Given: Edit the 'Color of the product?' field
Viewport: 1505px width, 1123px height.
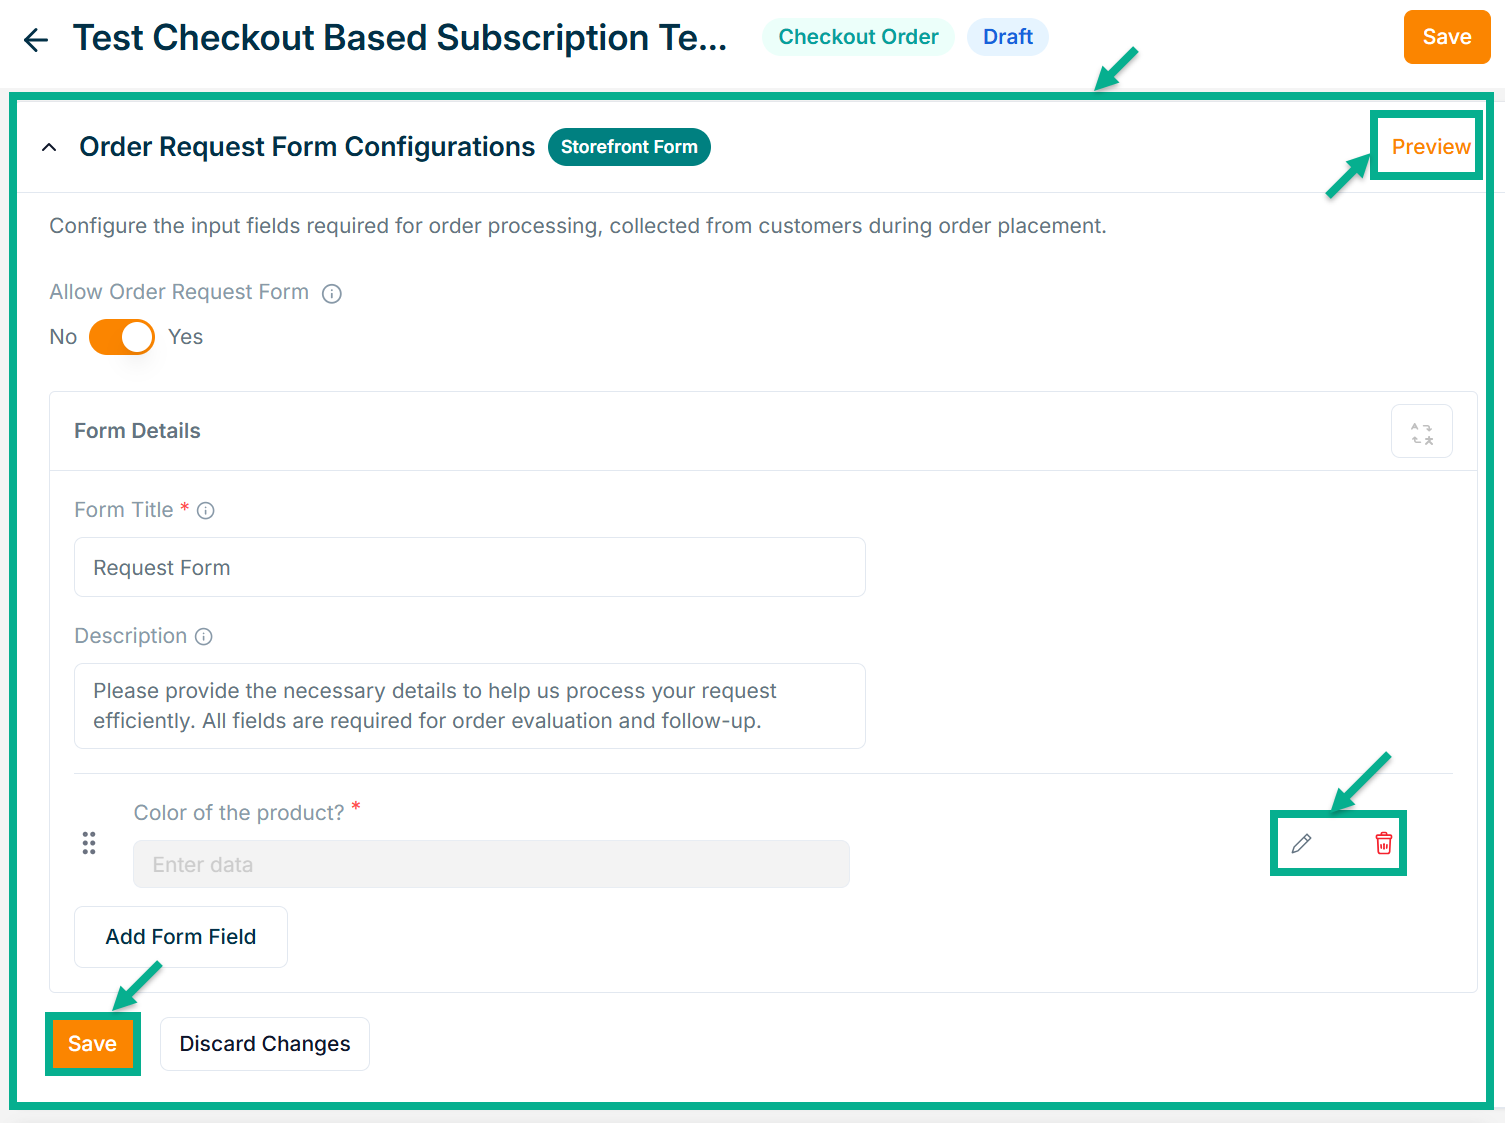Looking at the screenshot, I should [x=1301, y=844].
